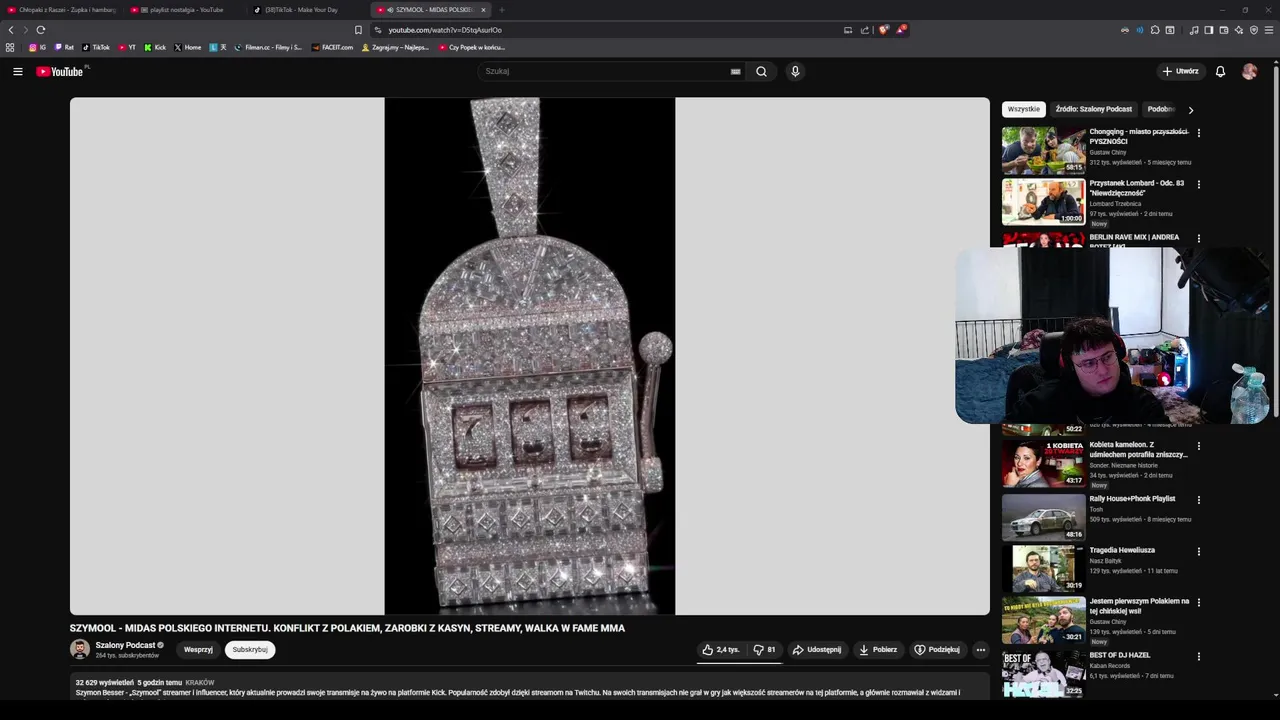The image size is (1280, 720).
Task: Open options menu for Rally House+Phonk Playlist
Action: (x=1198, y=500)
